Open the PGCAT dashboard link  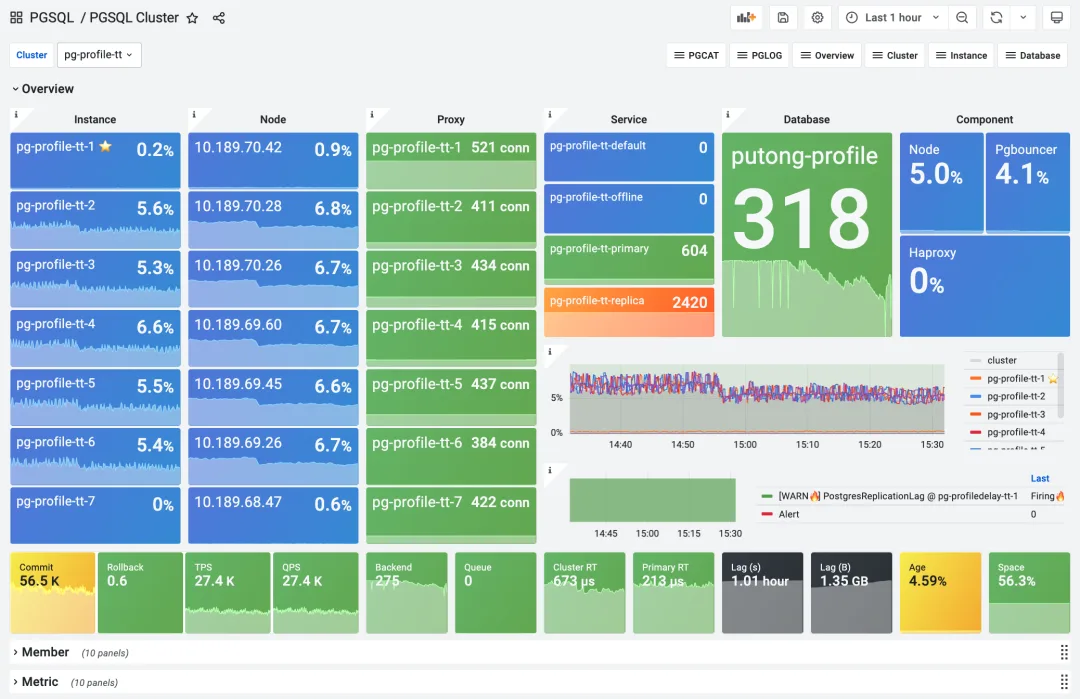point(696,55)
